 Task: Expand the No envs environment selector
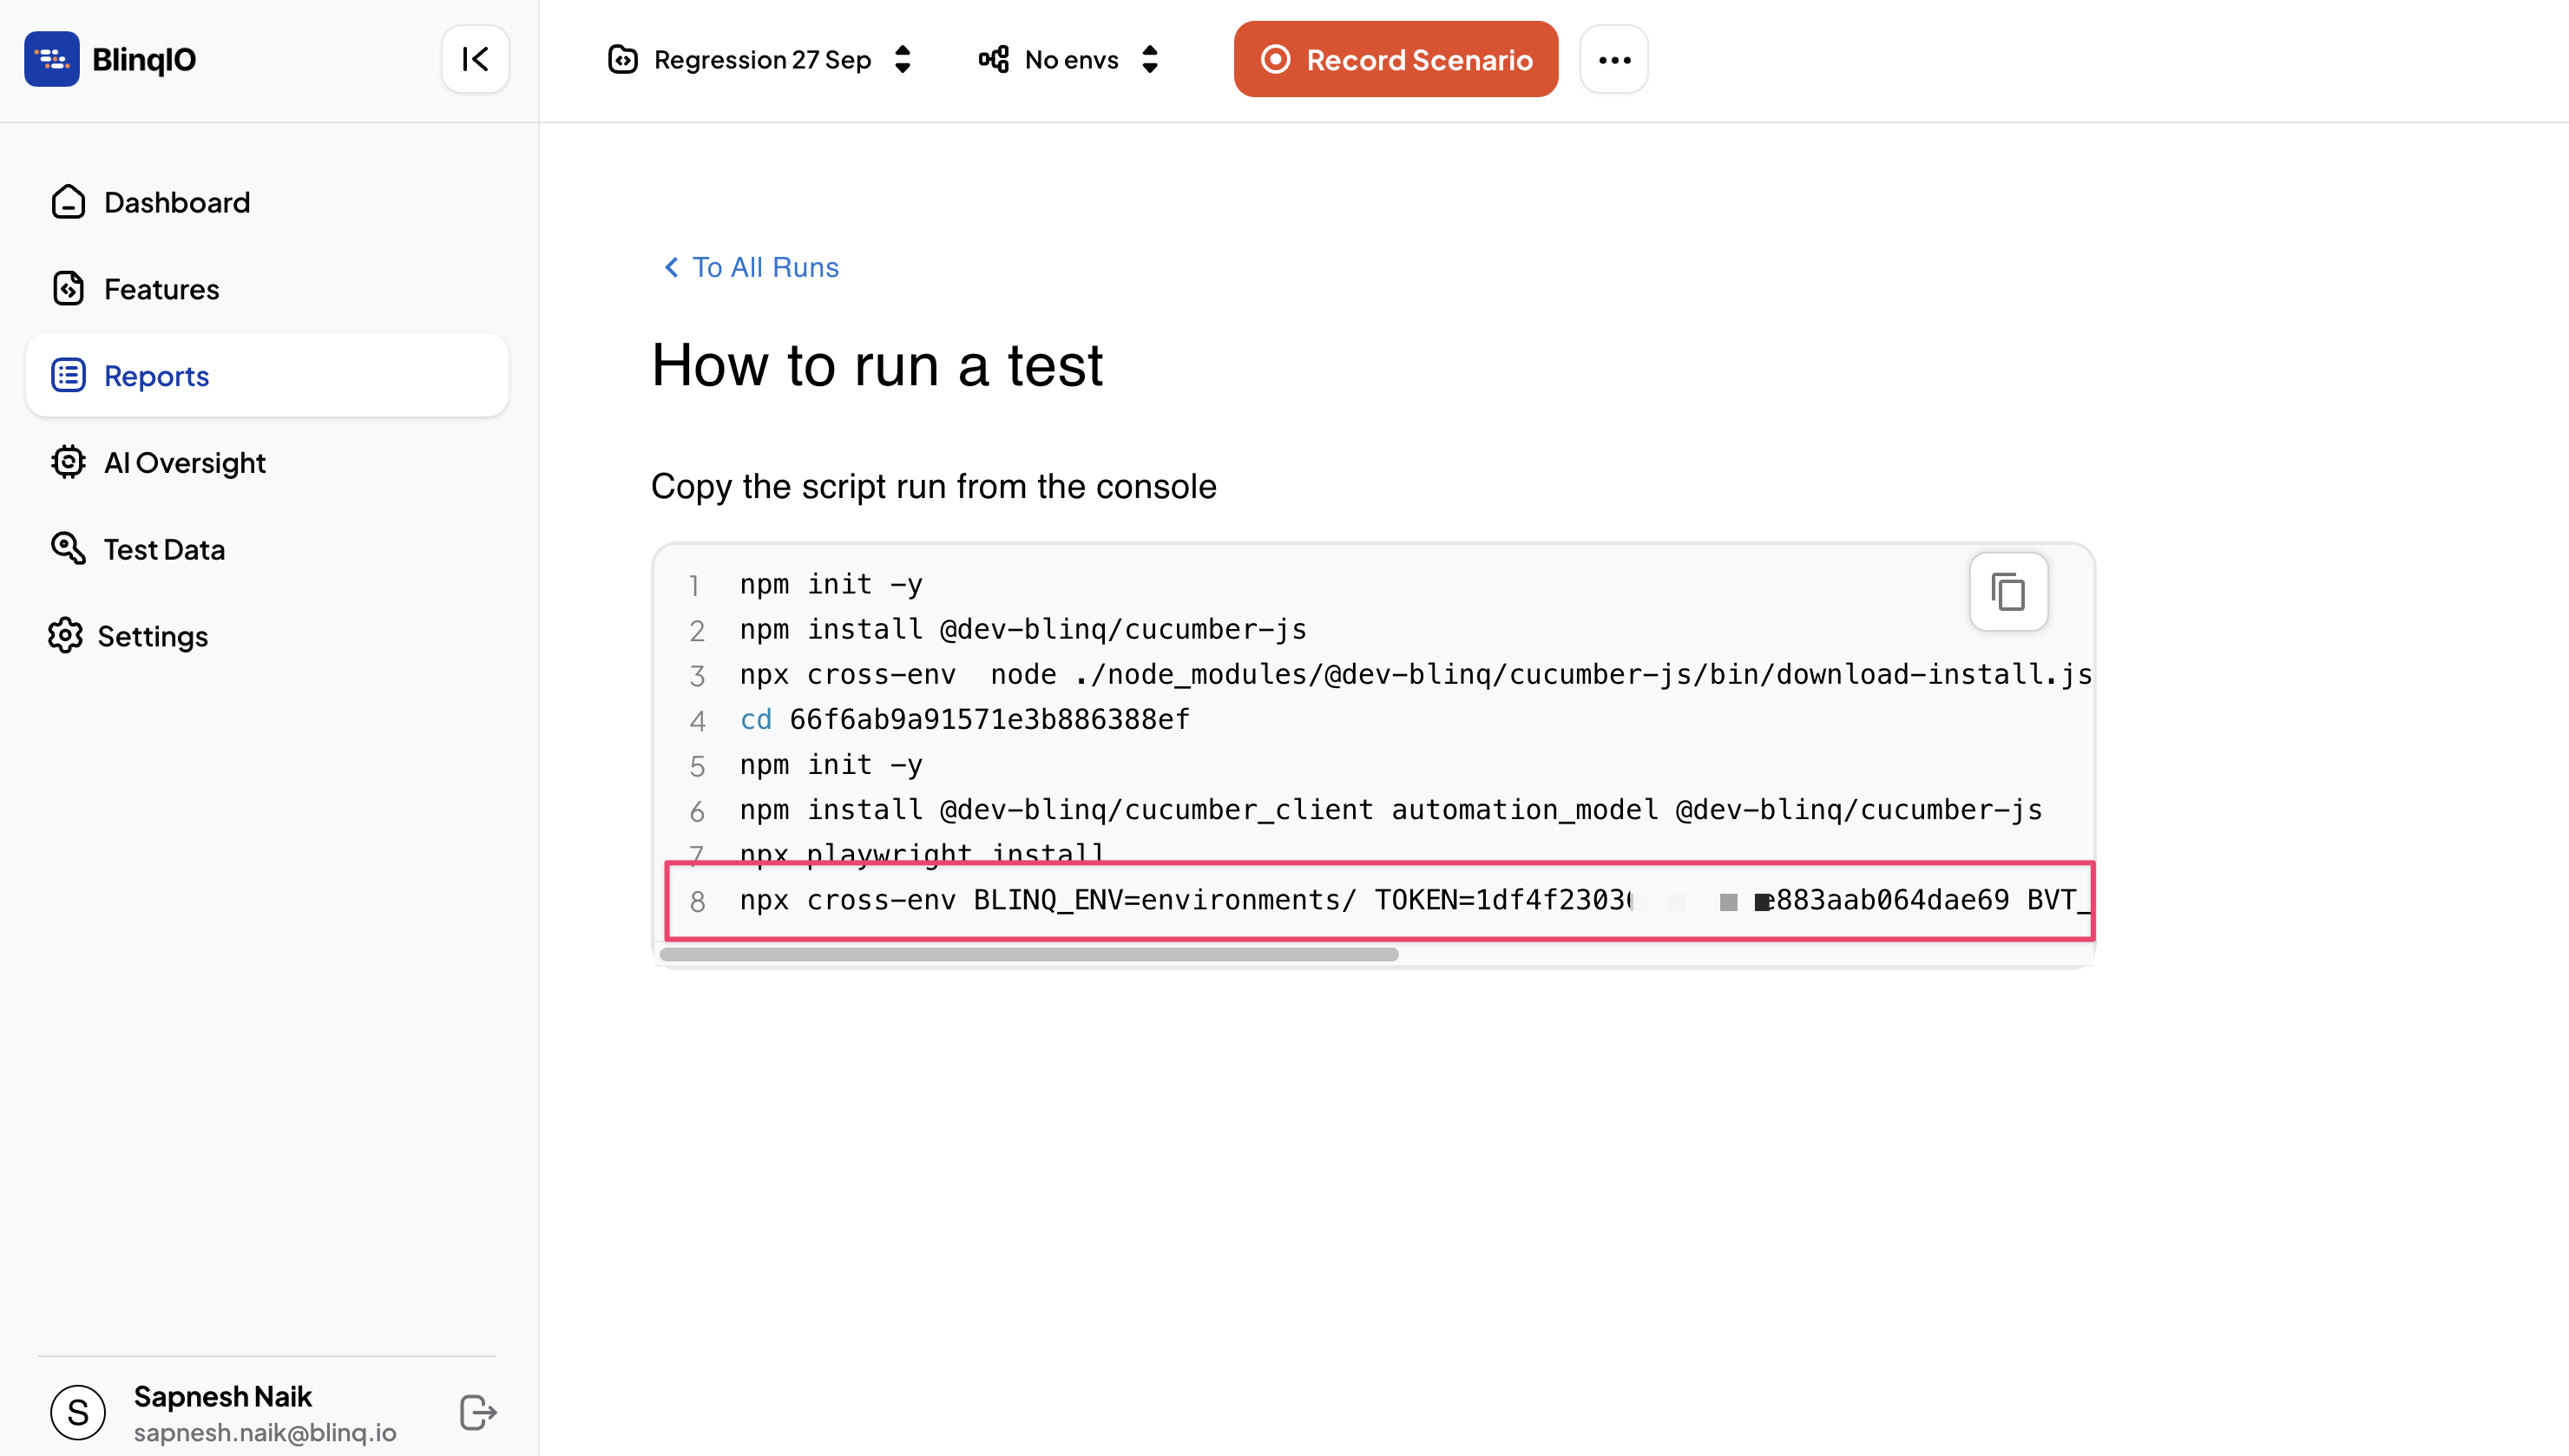pyautogui.click(x=1069, y=59)
